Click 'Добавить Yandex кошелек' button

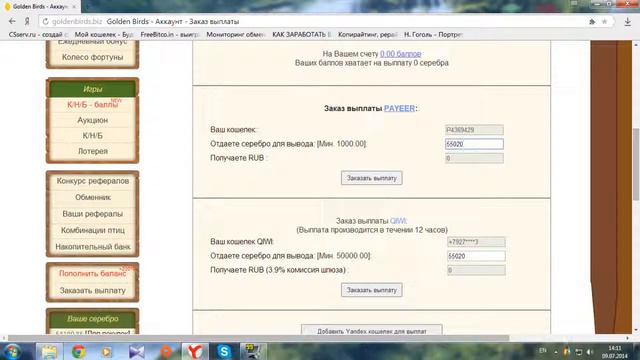coord(371,330)
